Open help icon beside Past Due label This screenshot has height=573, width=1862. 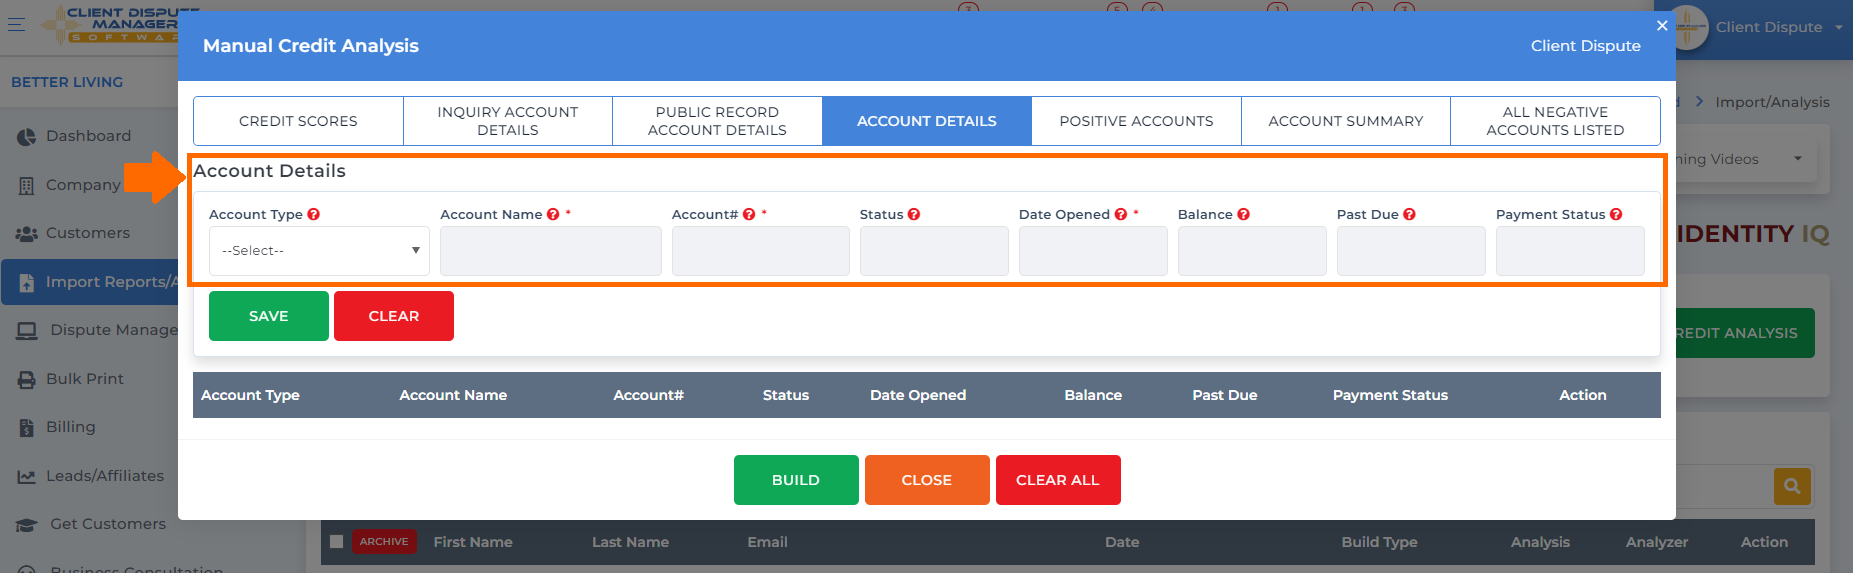pos(1409,214)
